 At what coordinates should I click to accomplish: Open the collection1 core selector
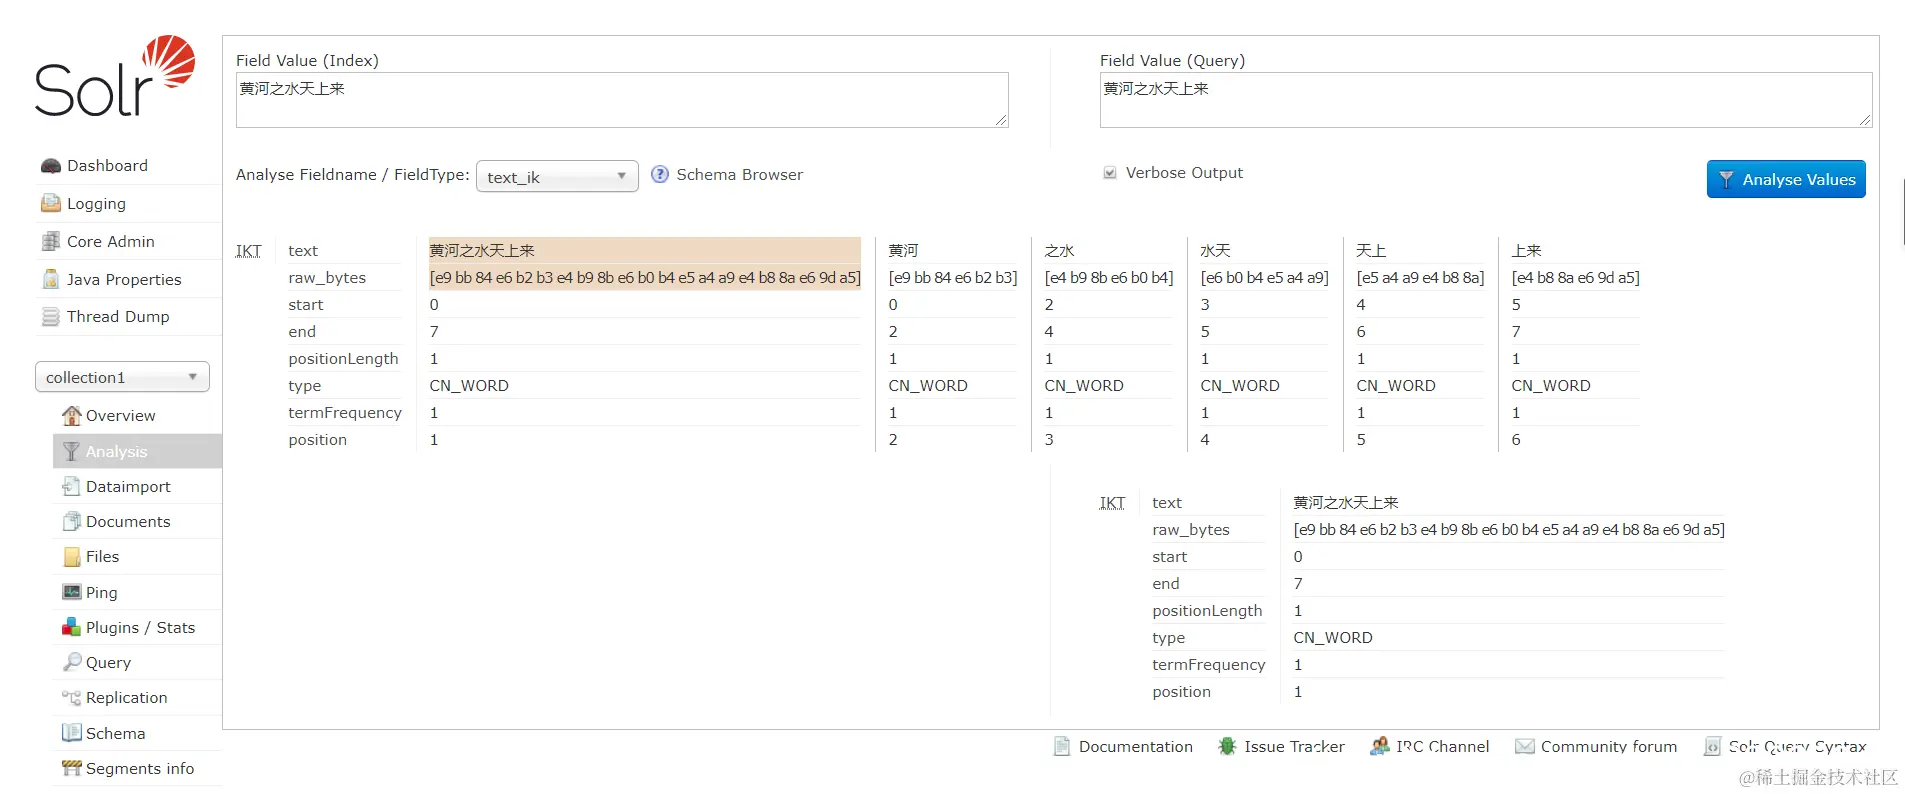[x=122, y=378]
